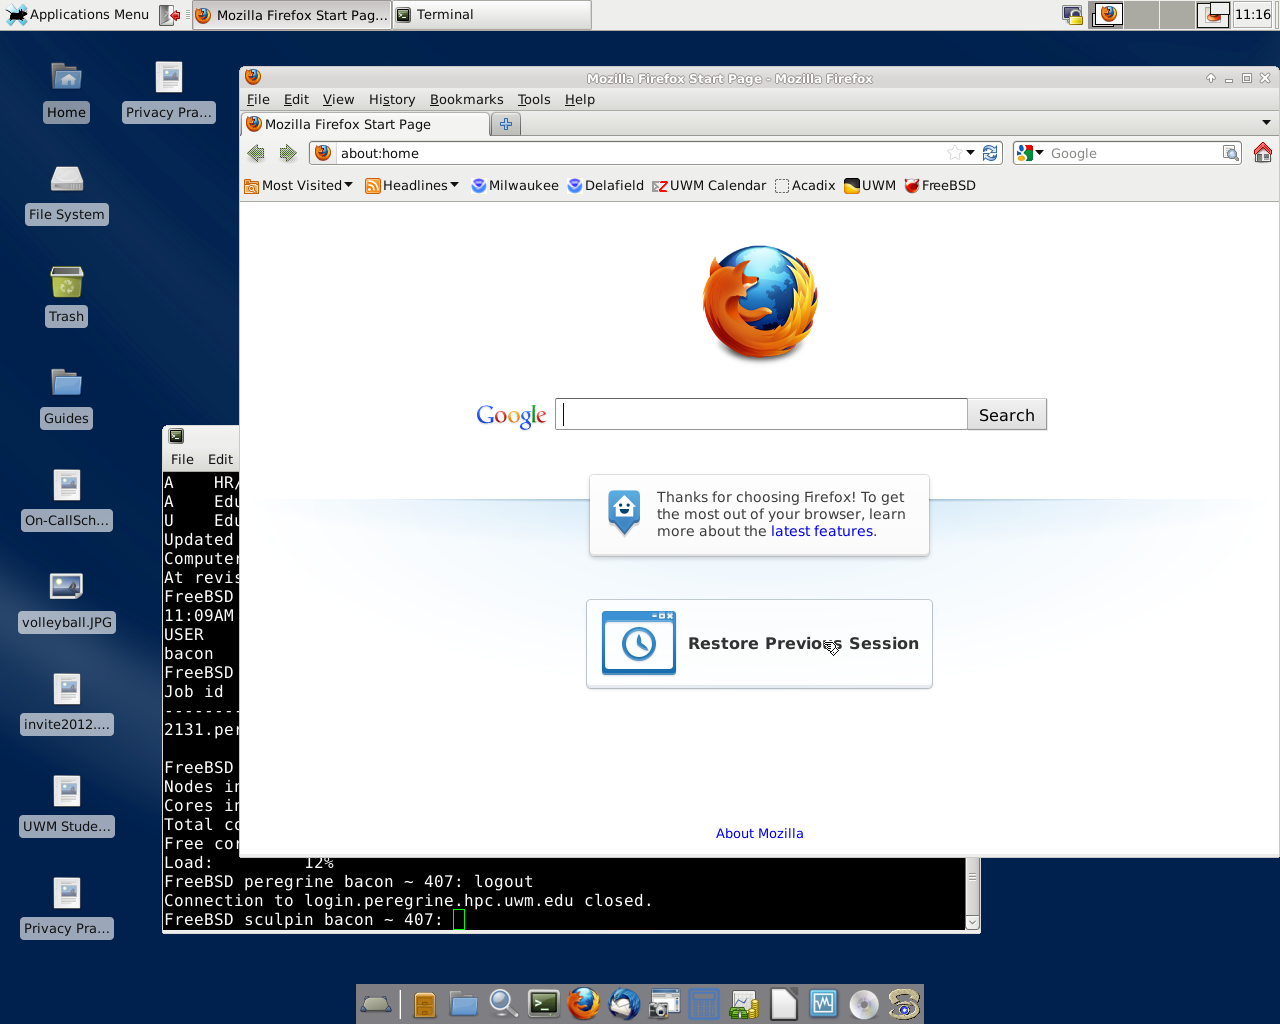
Task: Open a new Firefox tab
Action: [506, 124]
